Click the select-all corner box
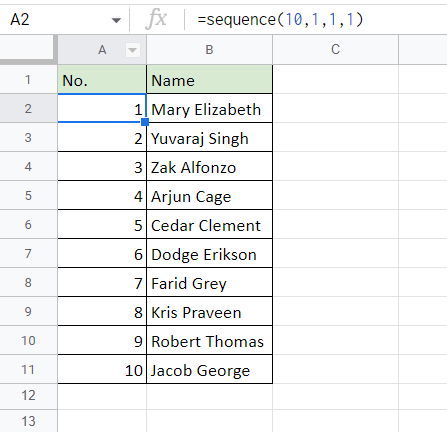 click(28, 49)
